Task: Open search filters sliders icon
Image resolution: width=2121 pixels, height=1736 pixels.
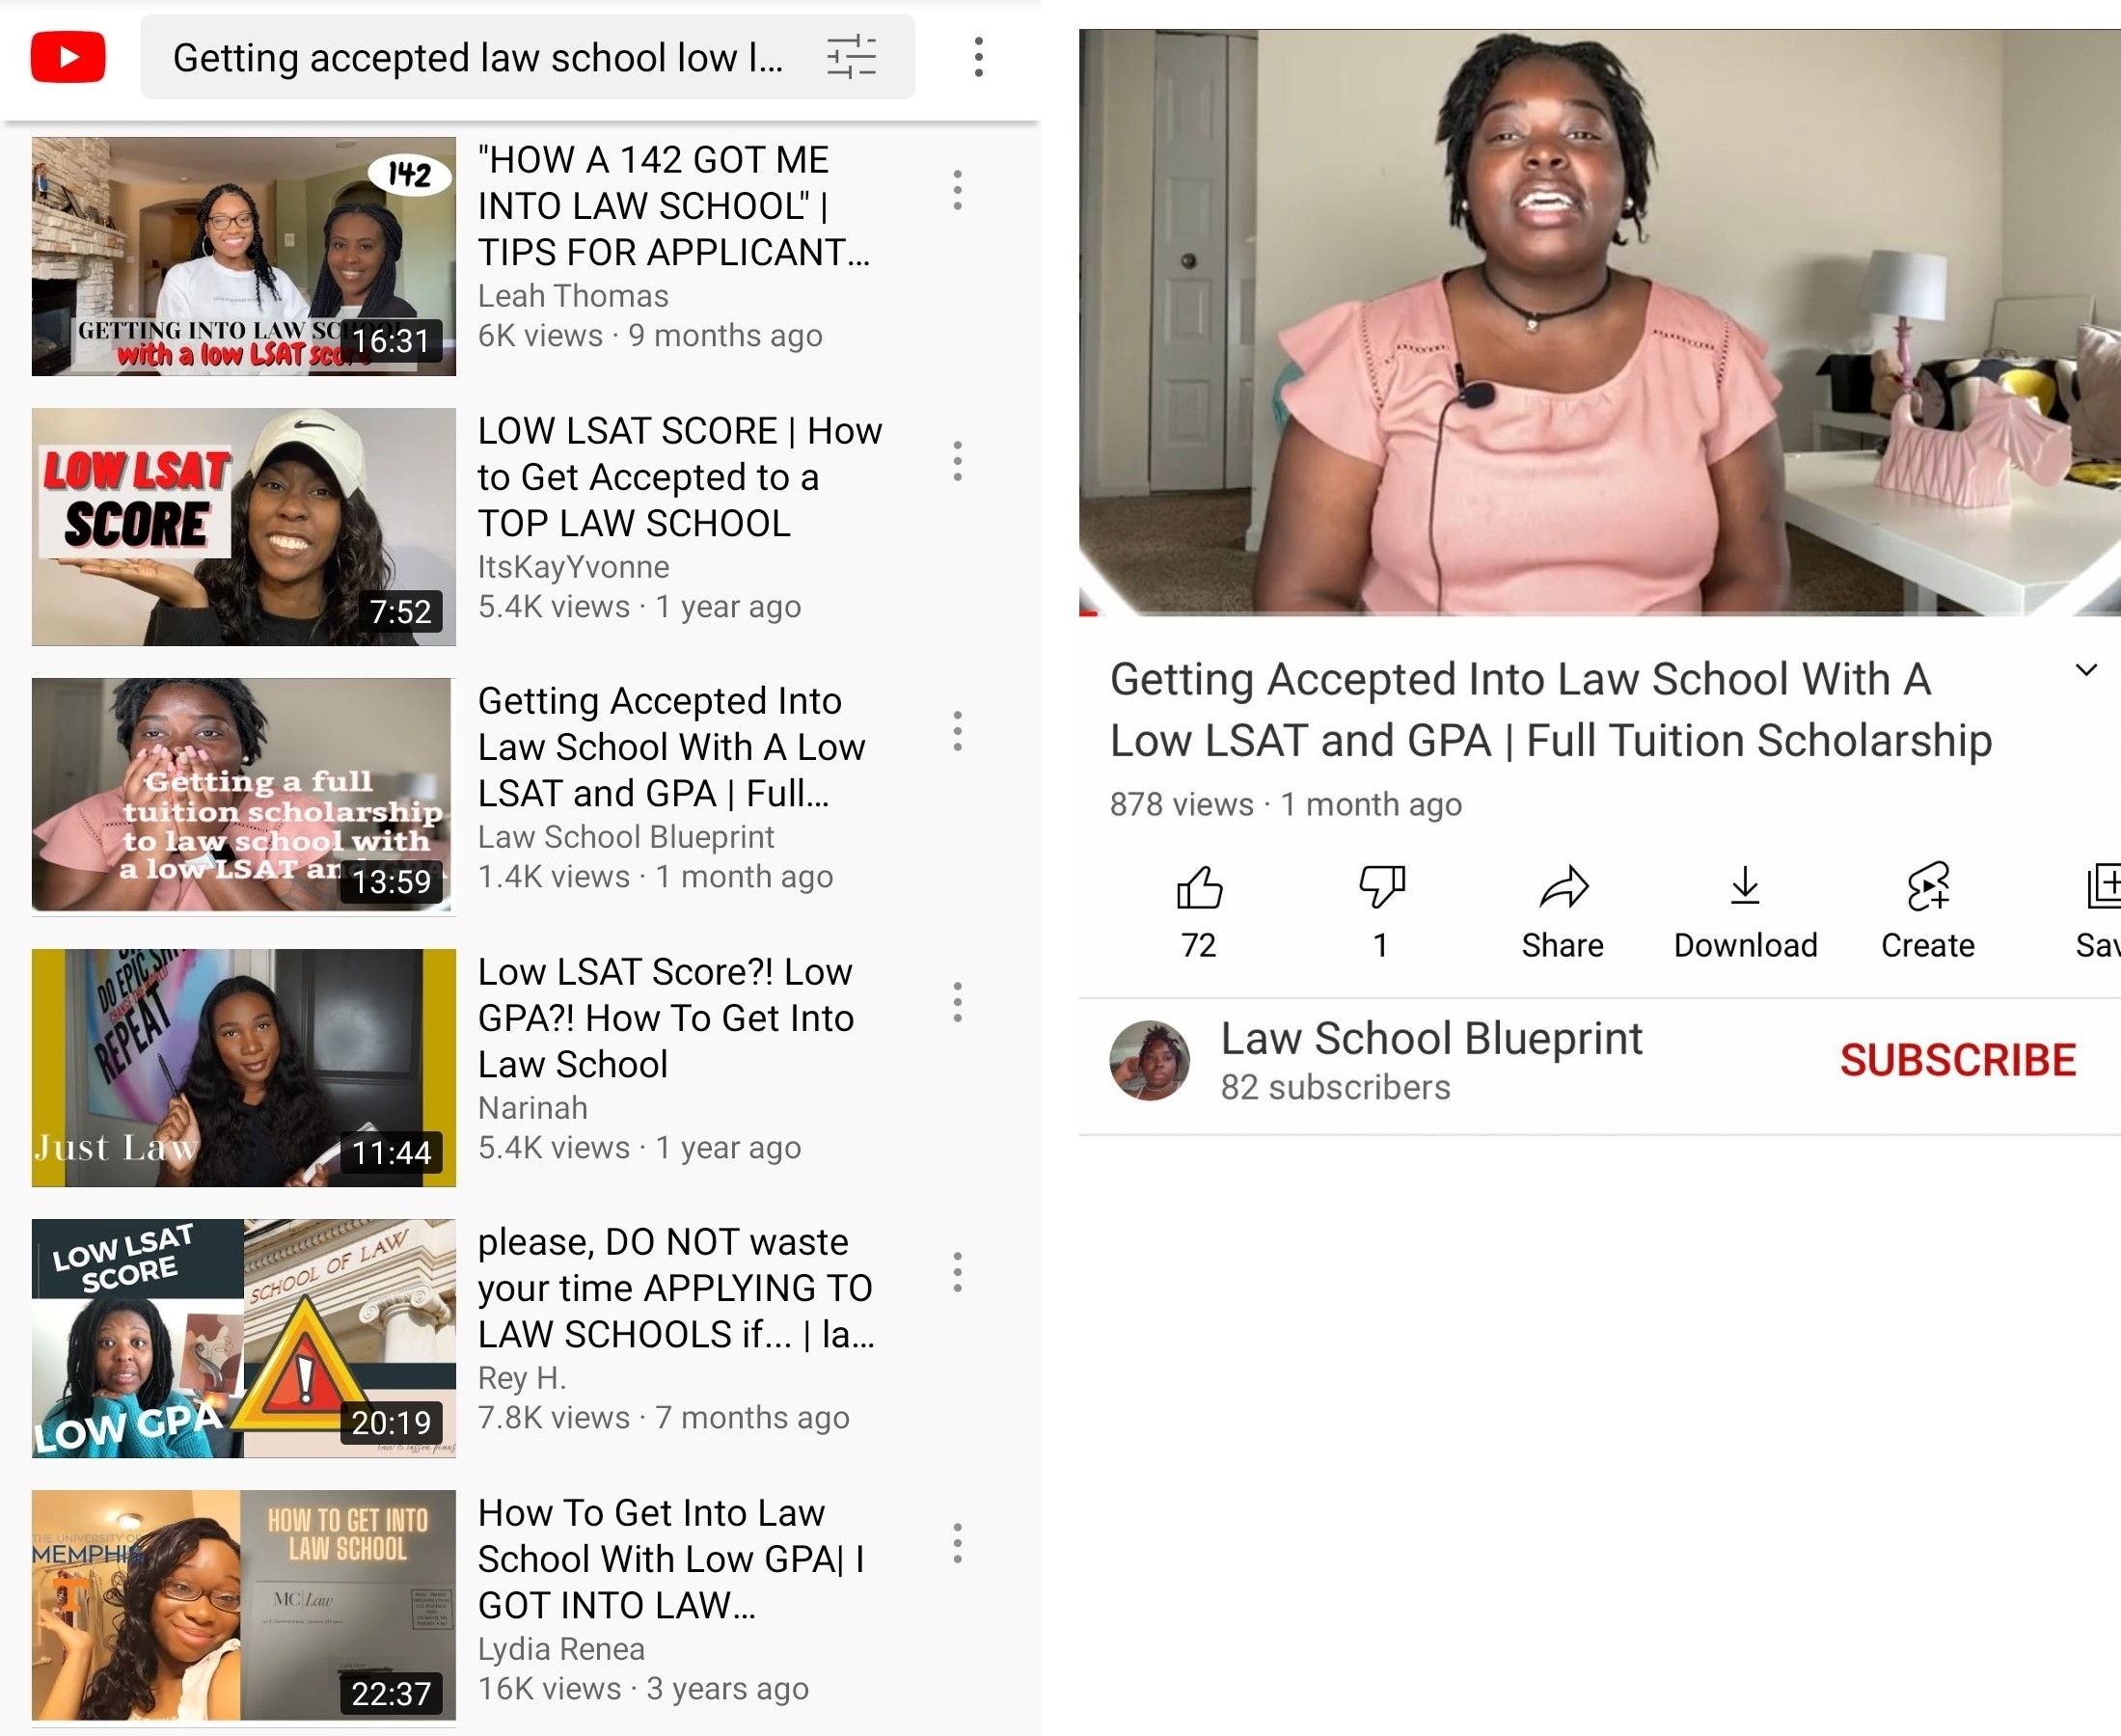Action: [x=852, y=57]
